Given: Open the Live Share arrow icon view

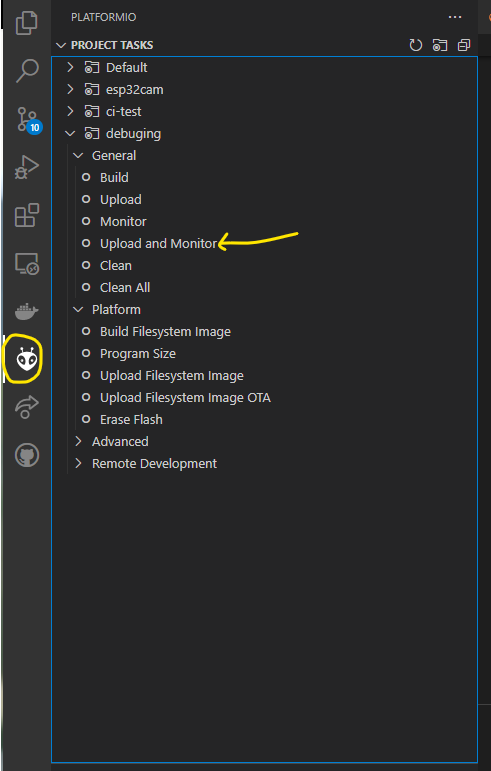Looking at the screenshot, I should [27, 407].
